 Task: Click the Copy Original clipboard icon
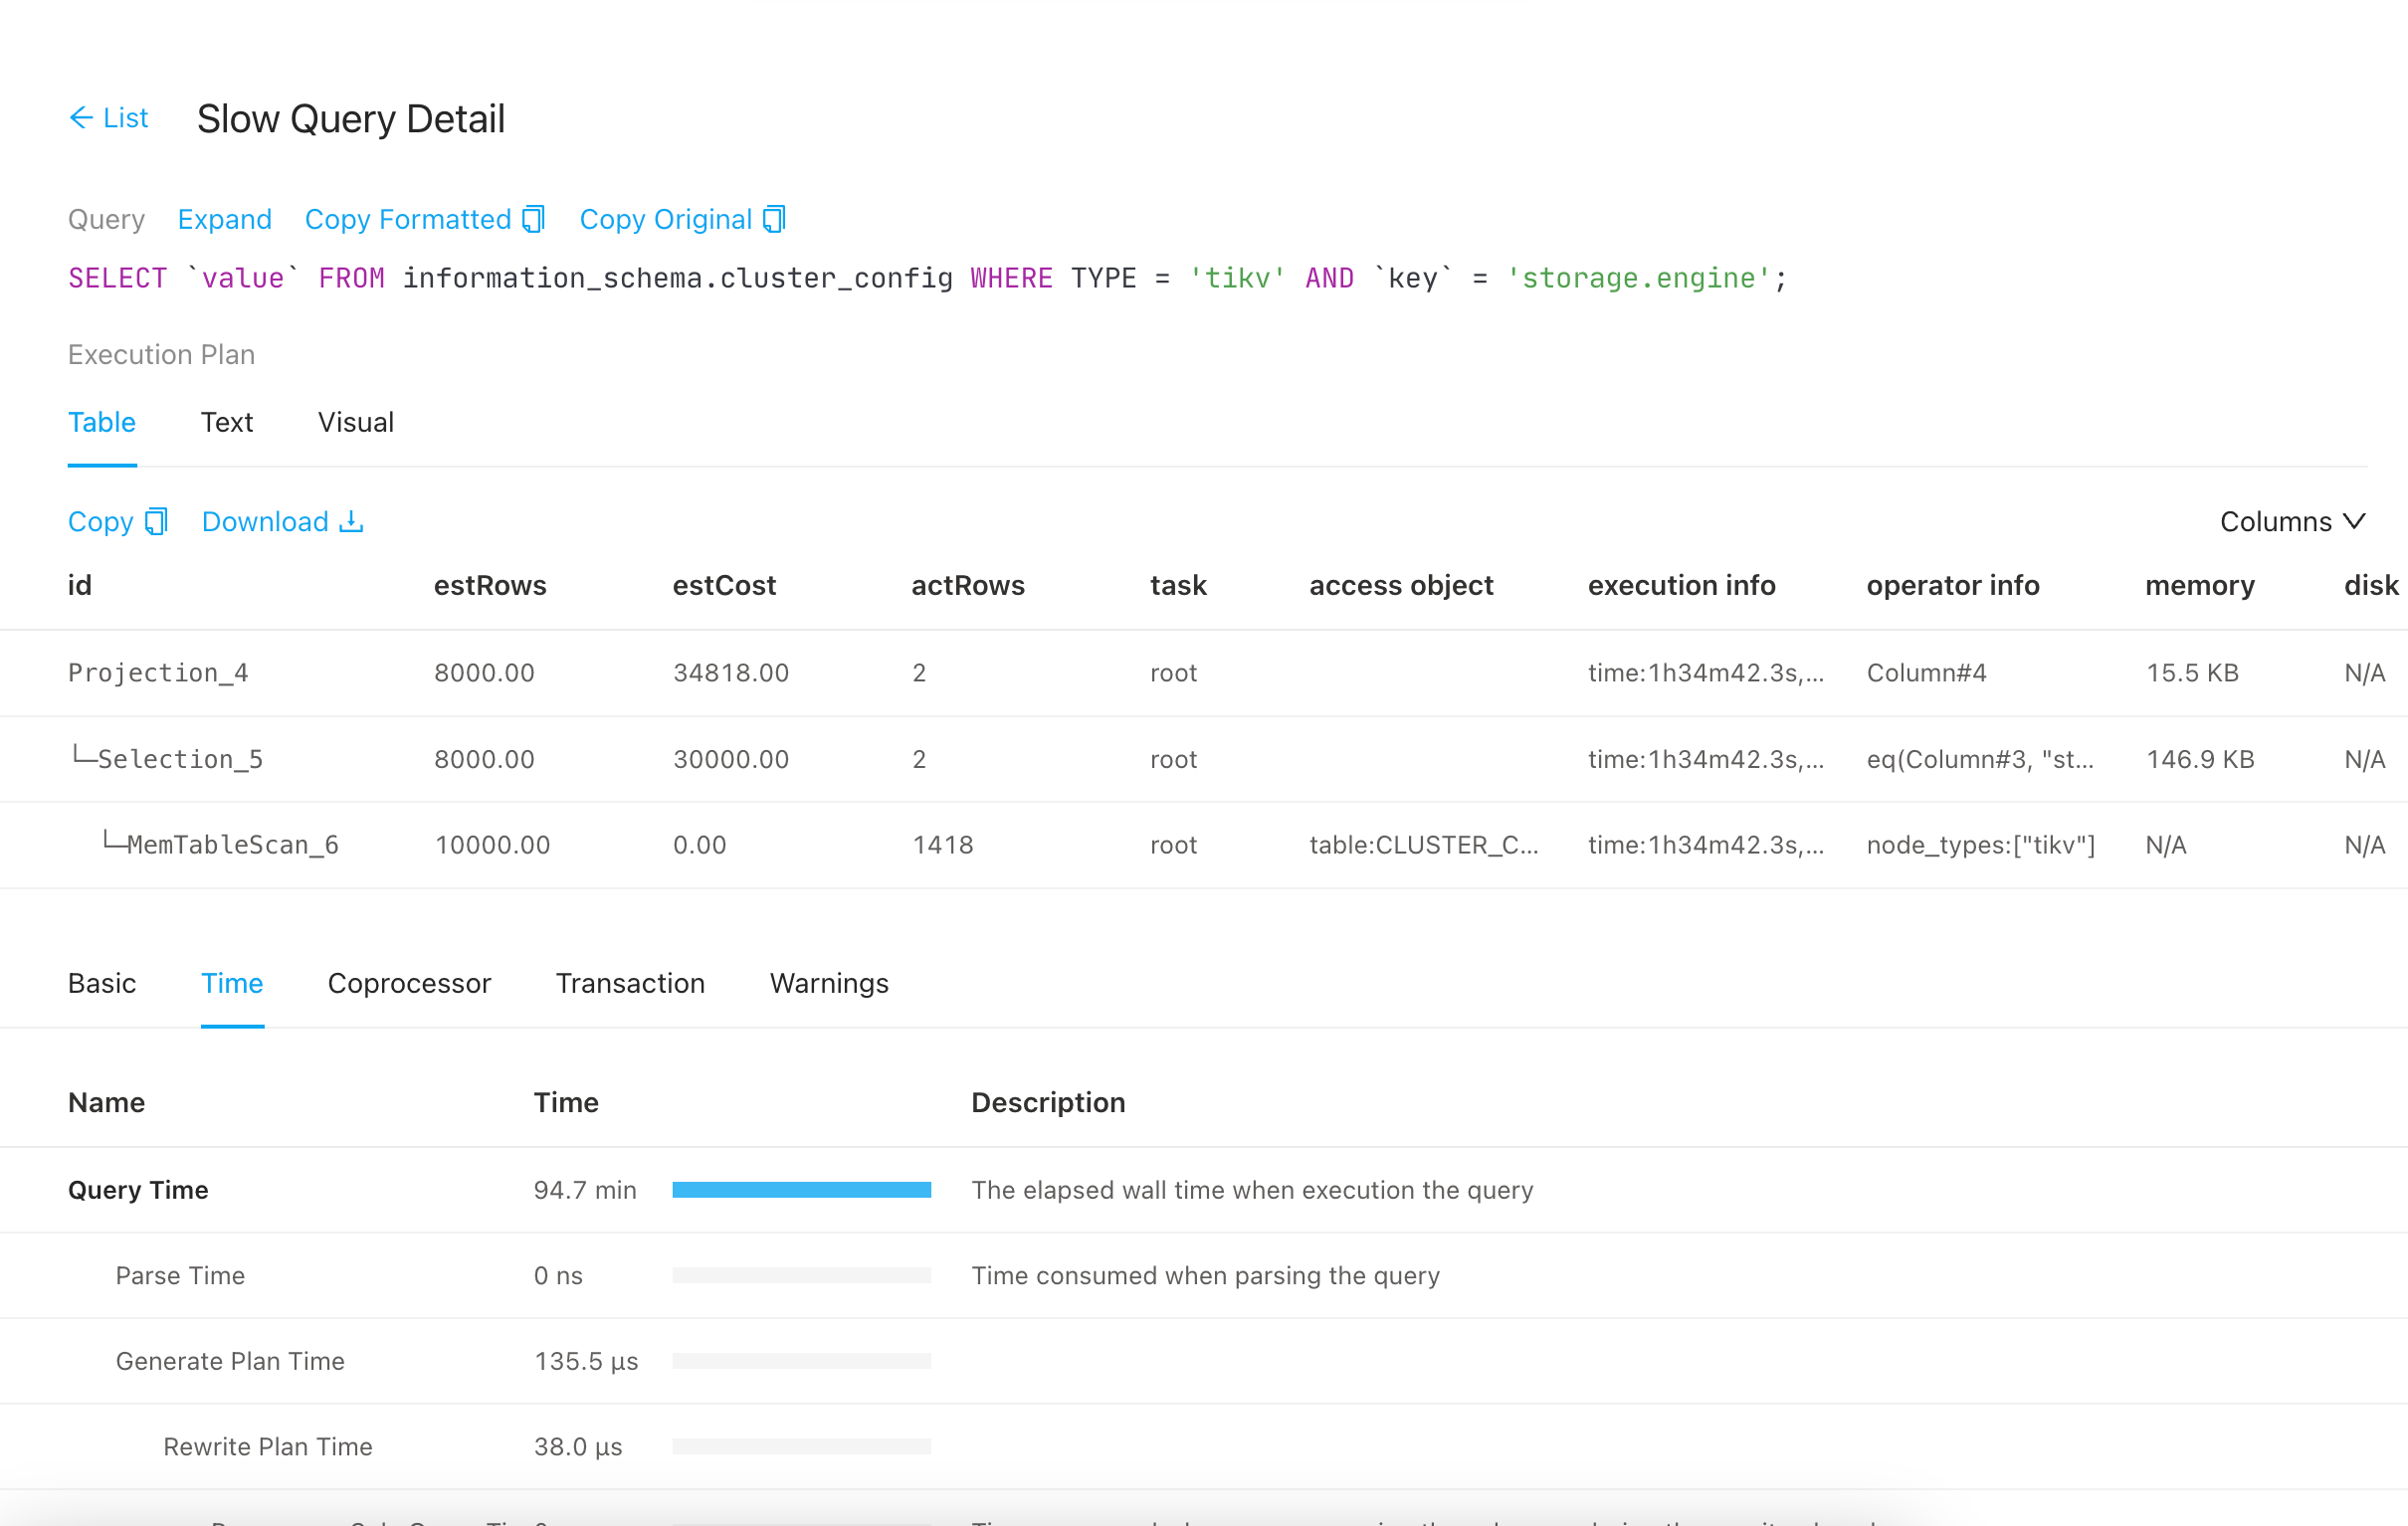pyautogui.click(x=774, y=219)
